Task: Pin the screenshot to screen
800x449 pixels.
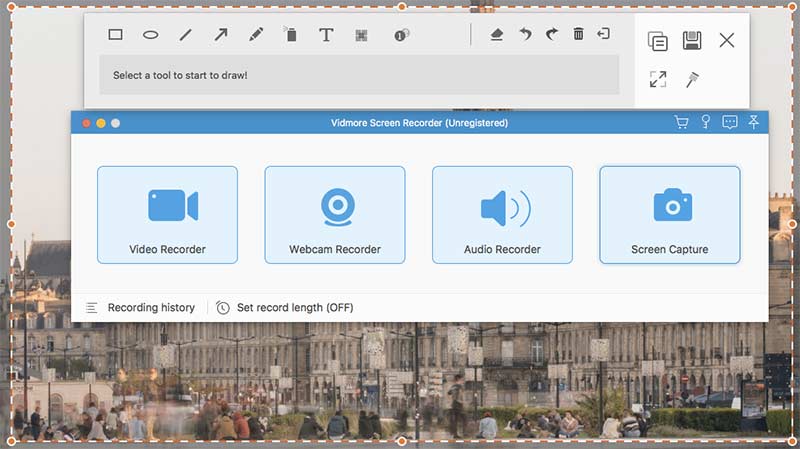Action: pyautogui.click(x=692, y=79)
